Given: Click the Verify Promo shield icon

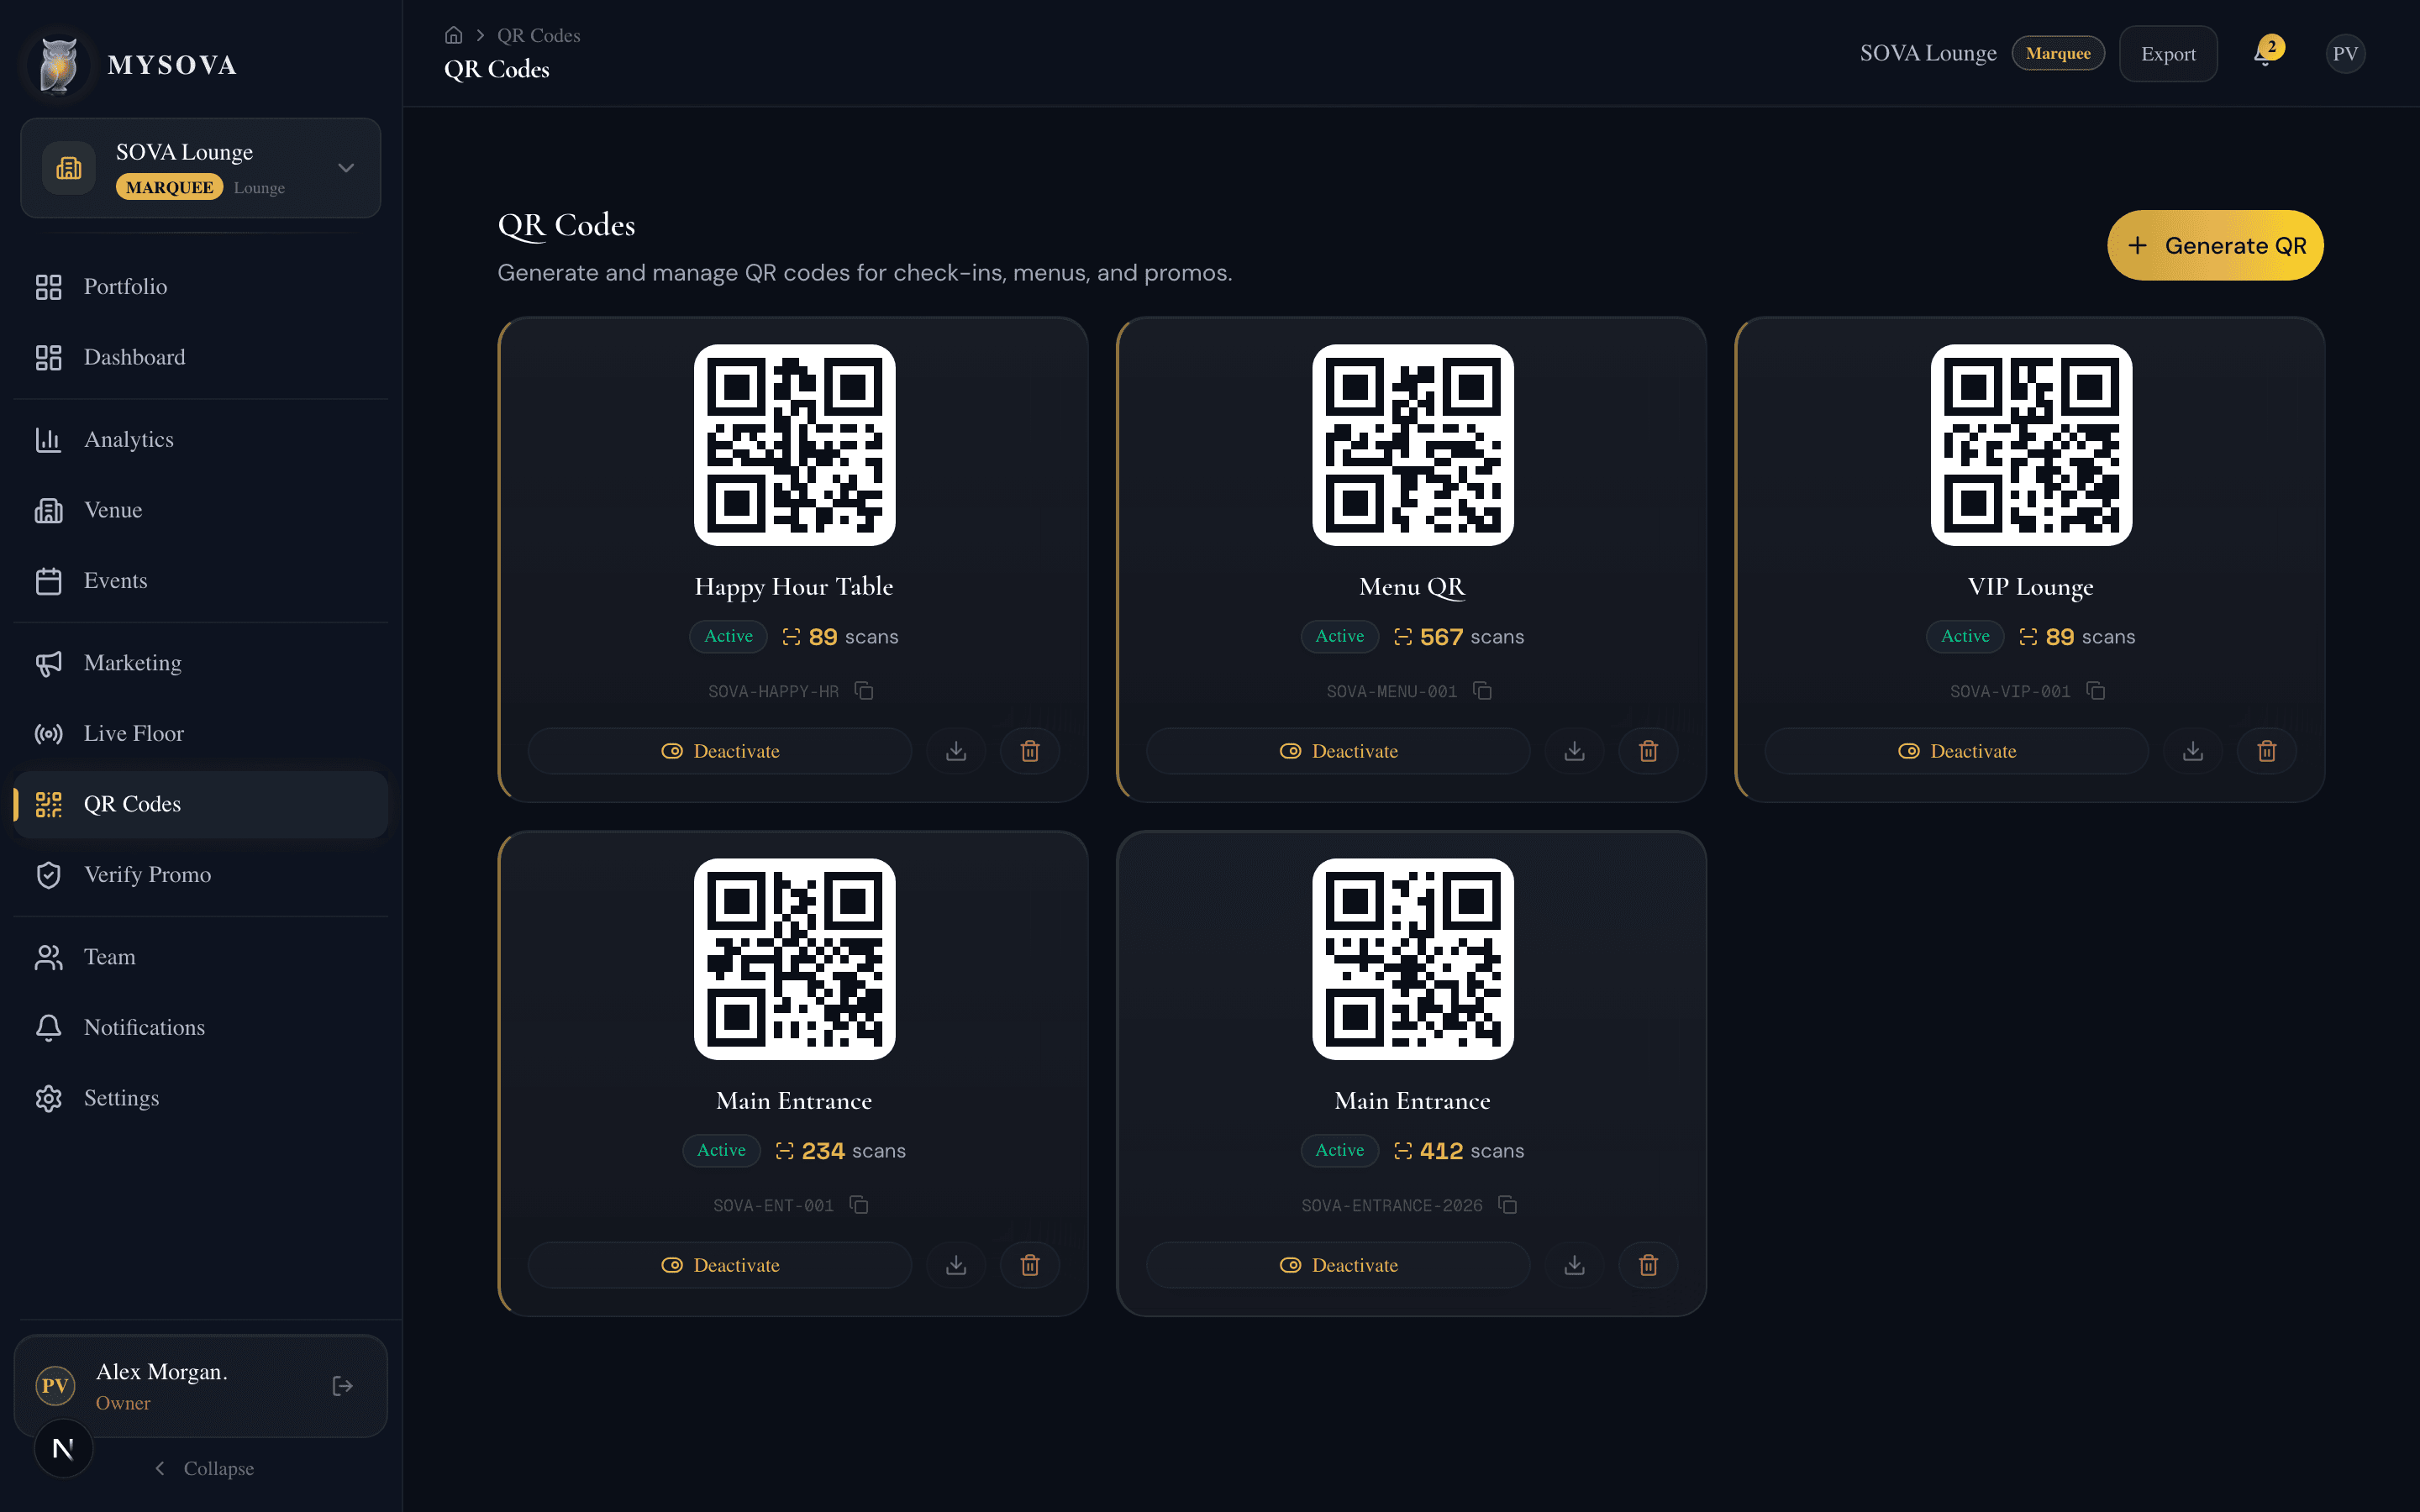Looking at the screenshot, I should point(49,874).
